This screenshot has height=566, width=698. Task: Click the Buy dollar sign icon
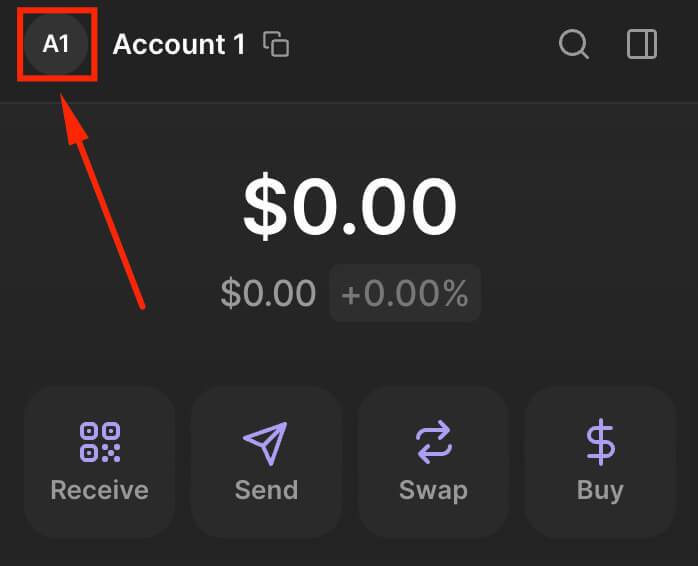pyautogui.click(x=600, y=442)
